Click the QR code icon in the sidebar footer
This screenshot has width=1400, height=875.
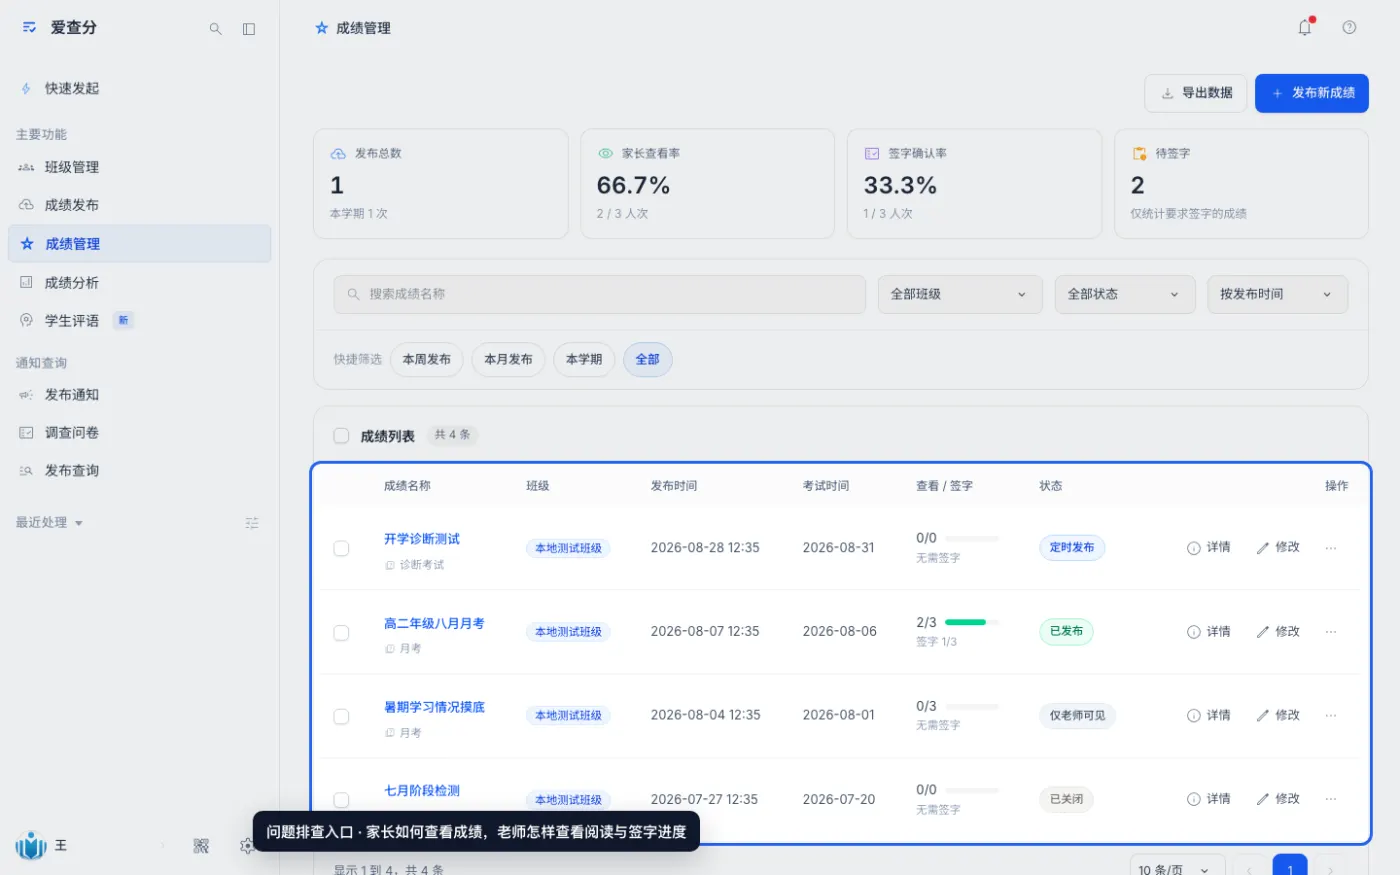(201, 846)
